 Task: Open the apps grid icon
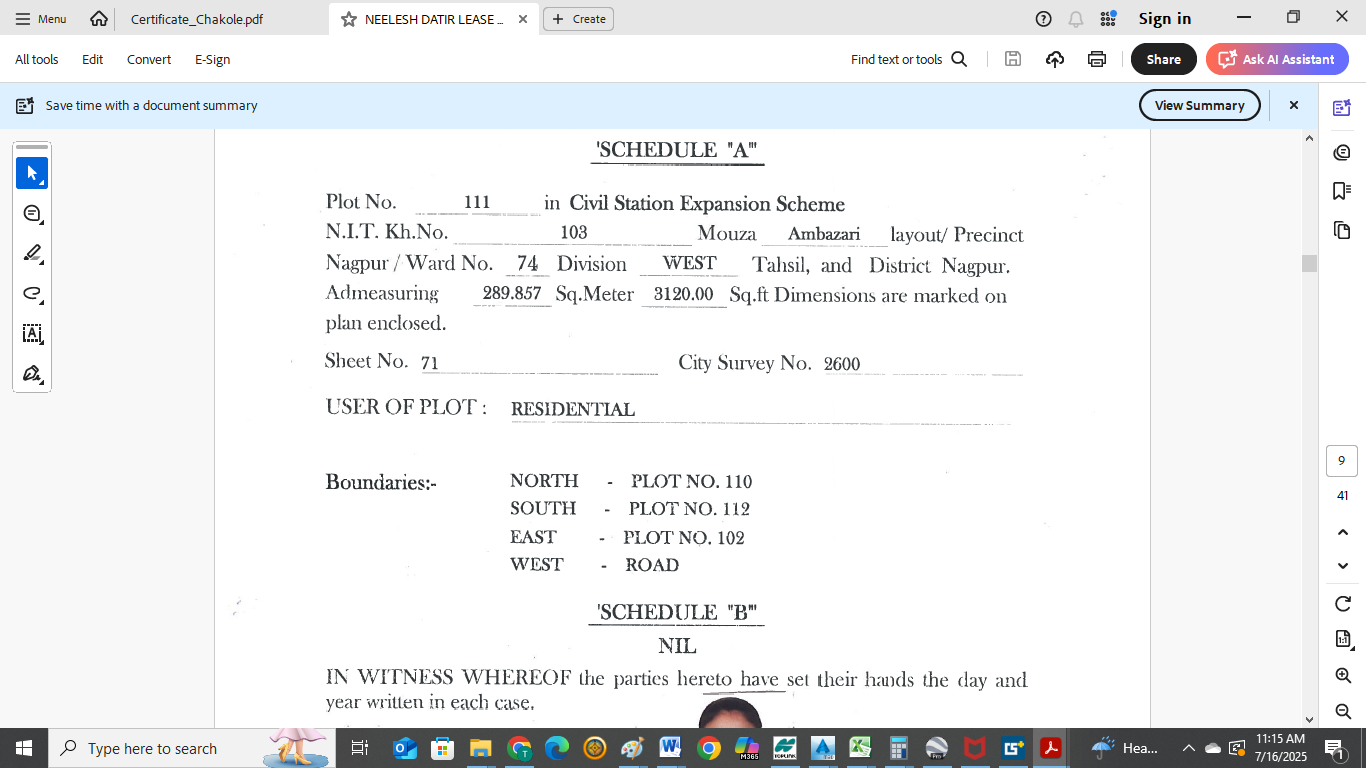click(1108, 19)
